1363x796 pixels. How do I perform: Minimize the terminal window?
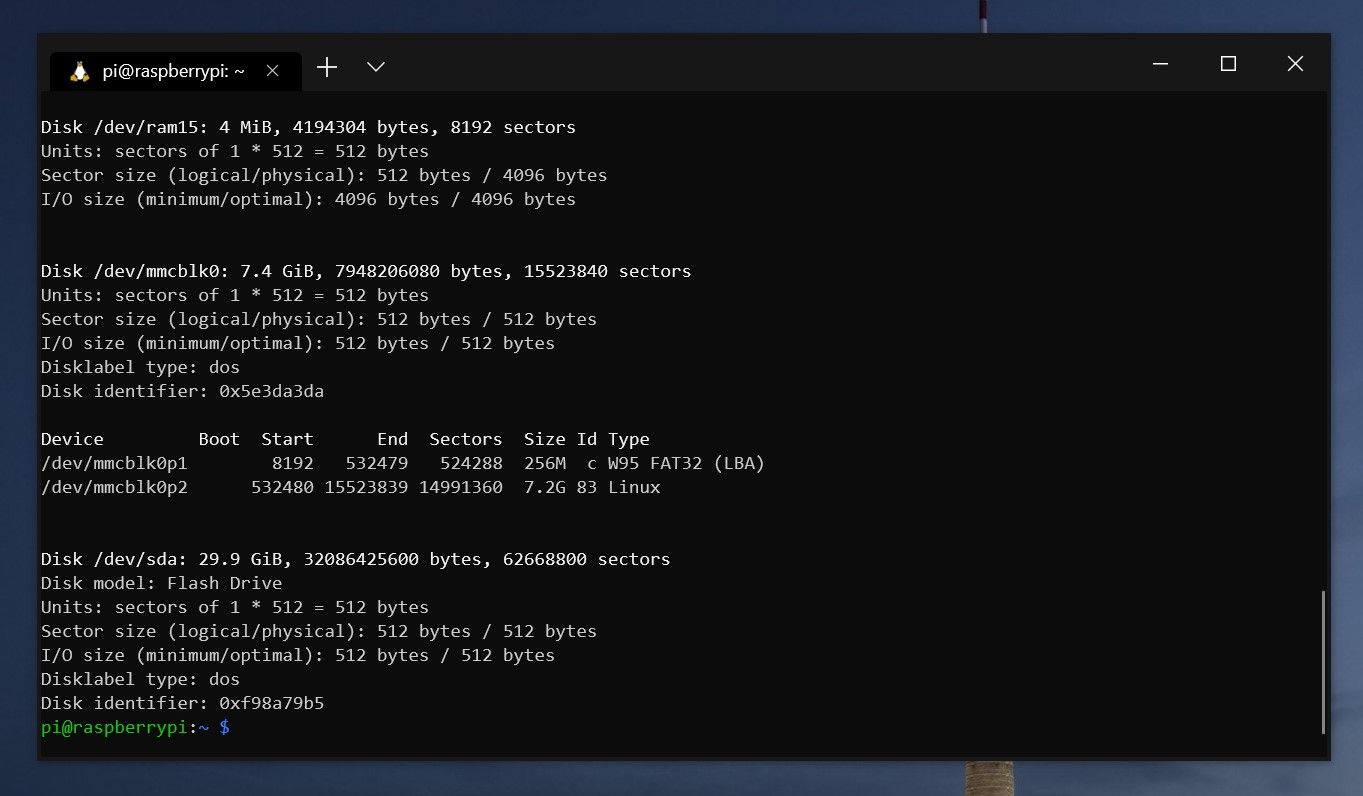(x=1161, y=64)
